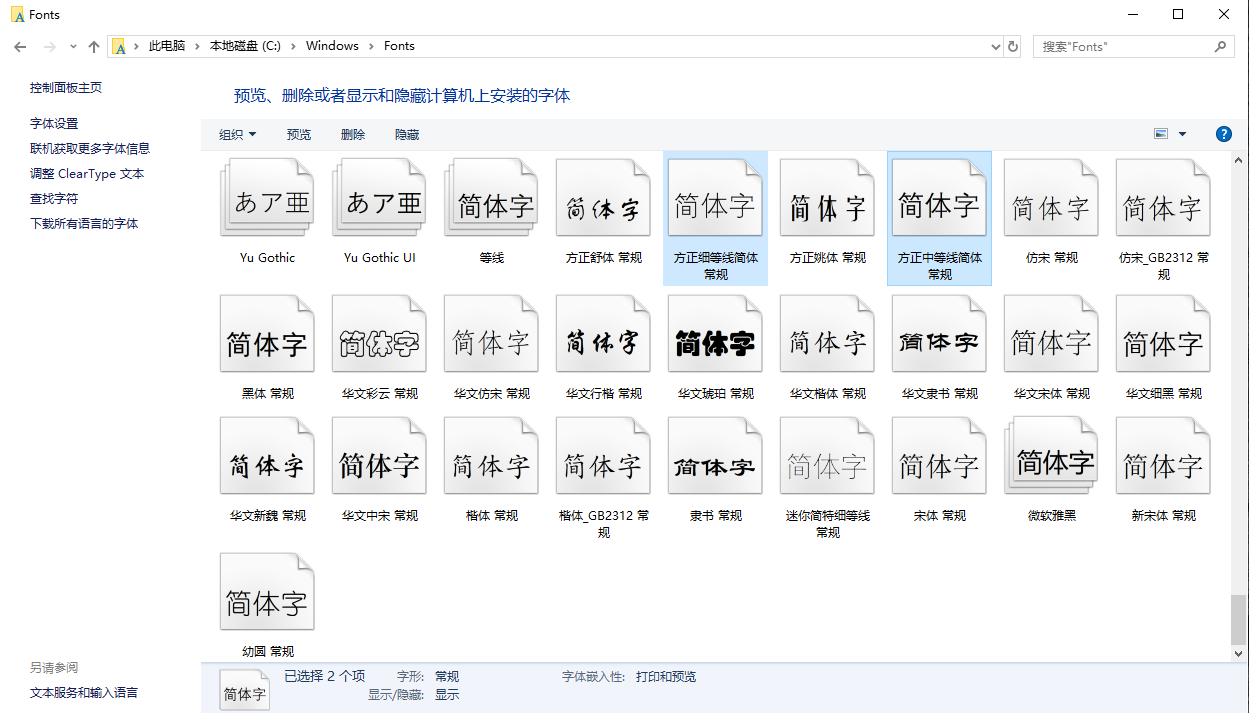Pick the 隶书 常规 font icon
1249x713 pixels.
point(715,456)
